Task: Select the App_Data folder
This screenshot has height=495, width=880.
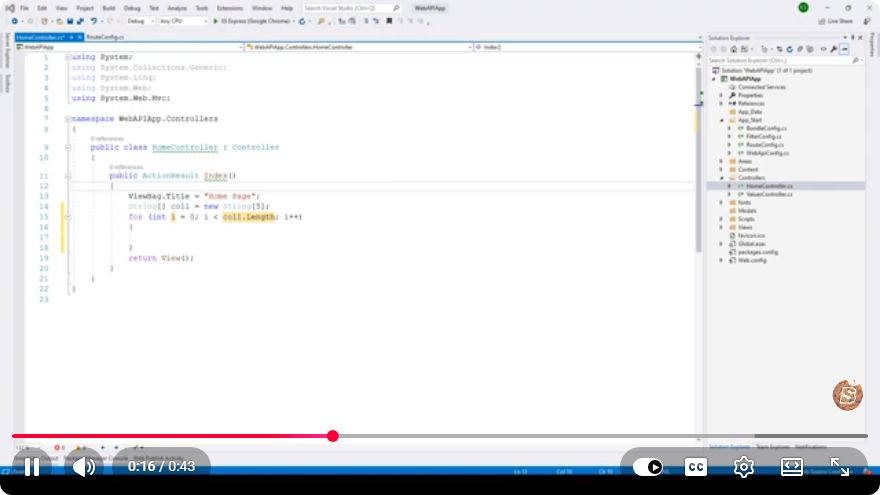Action: coord(750,112)
